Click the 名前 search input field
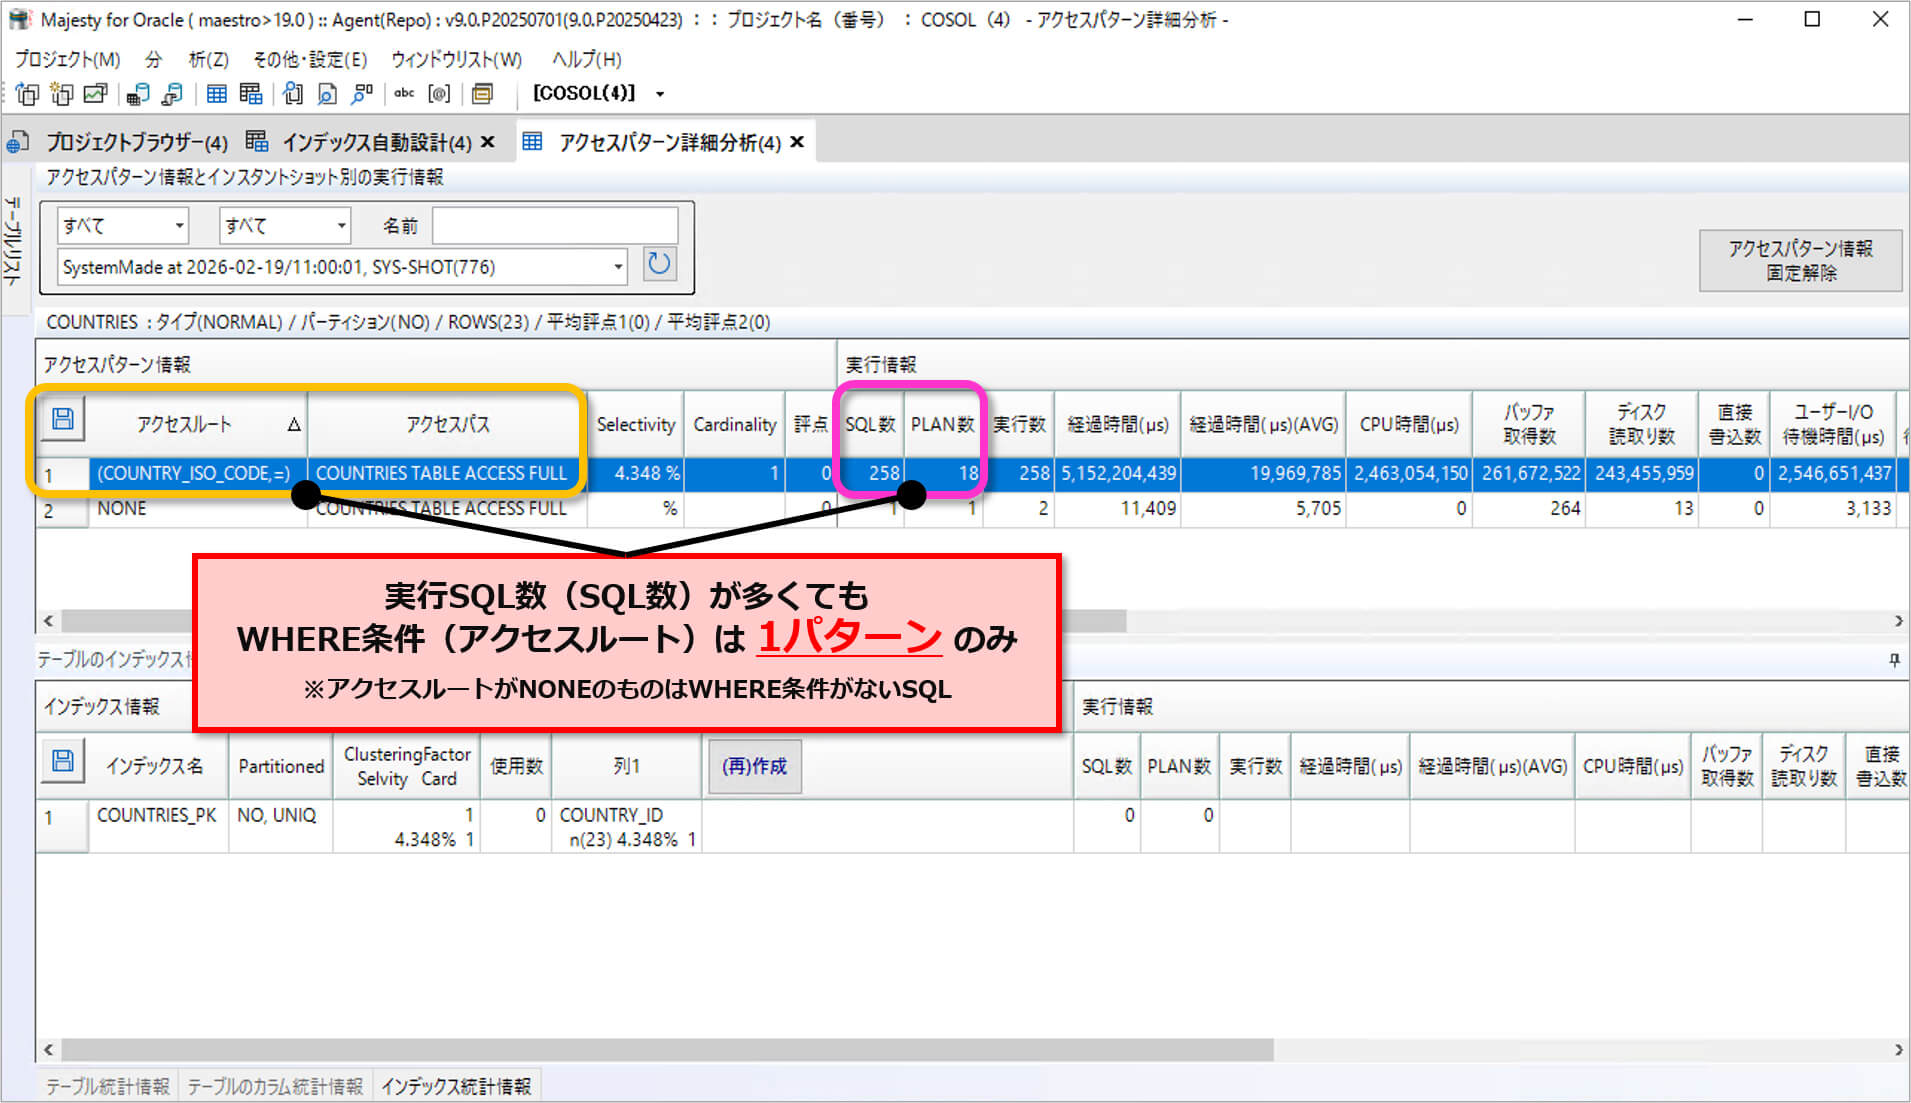Screen dimensions: 1911x1103 coord(555,226)
